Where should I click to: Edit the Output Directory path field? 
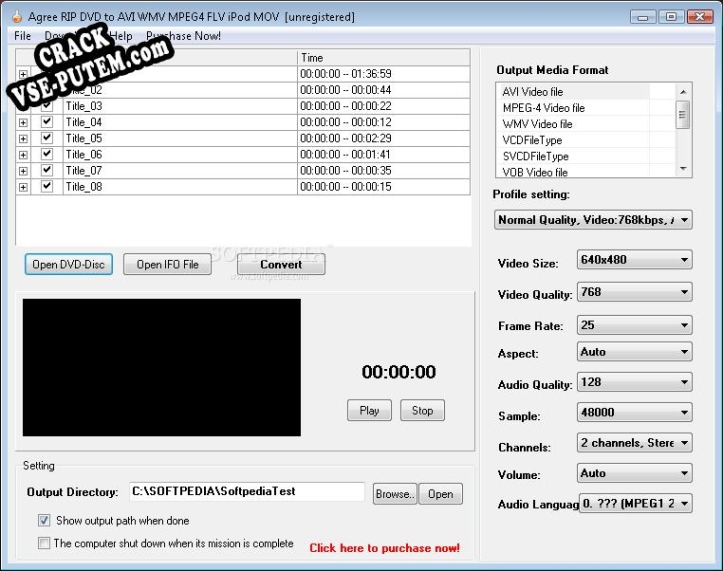pyautogui.click(x=247, y=492)
